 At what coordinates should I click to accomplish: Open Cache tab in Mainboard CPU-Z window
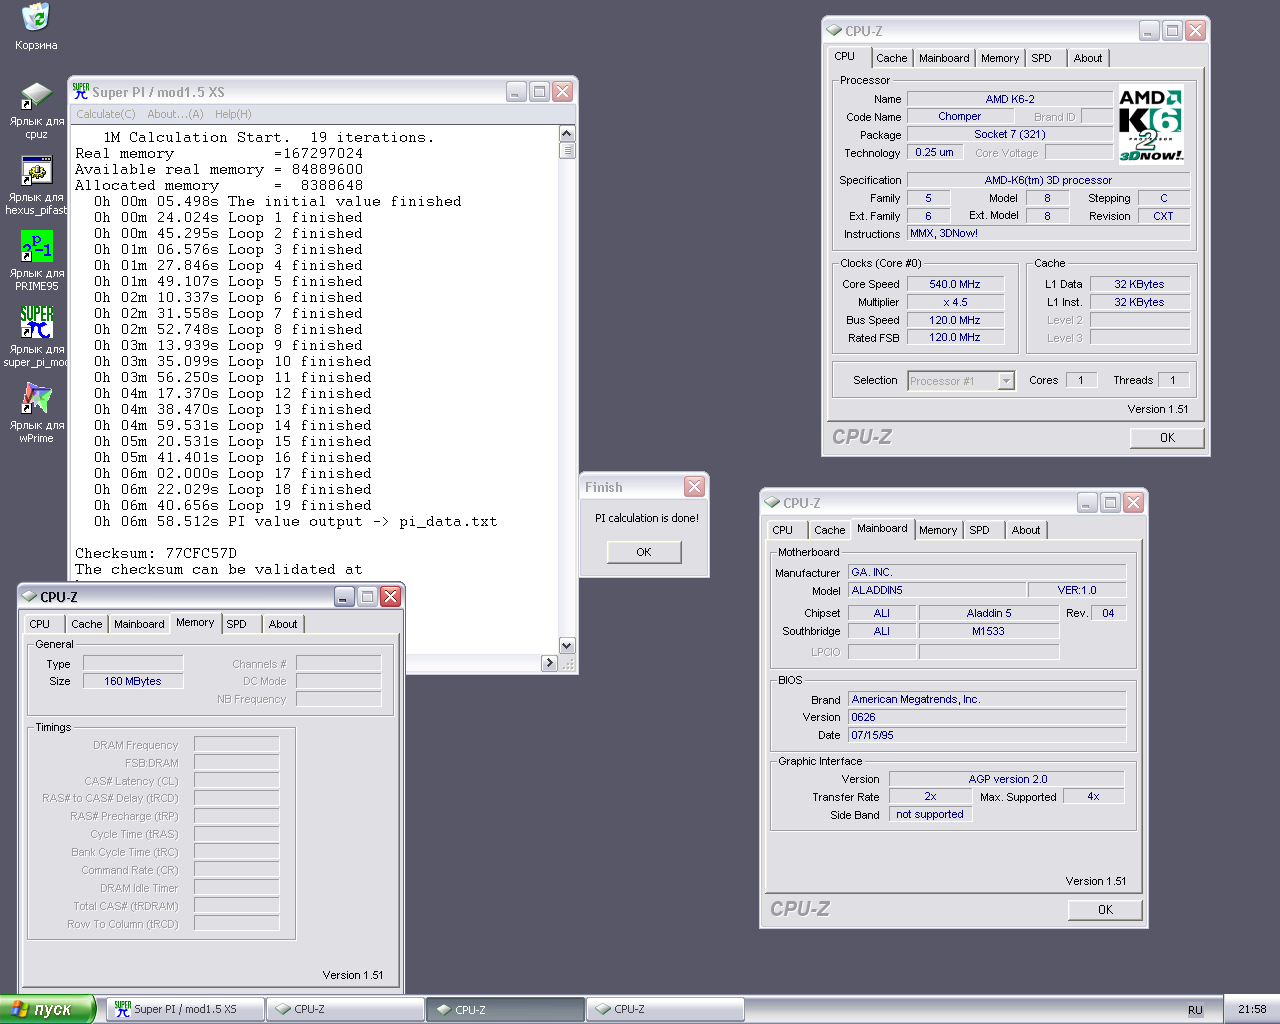(x=830, y=530)
